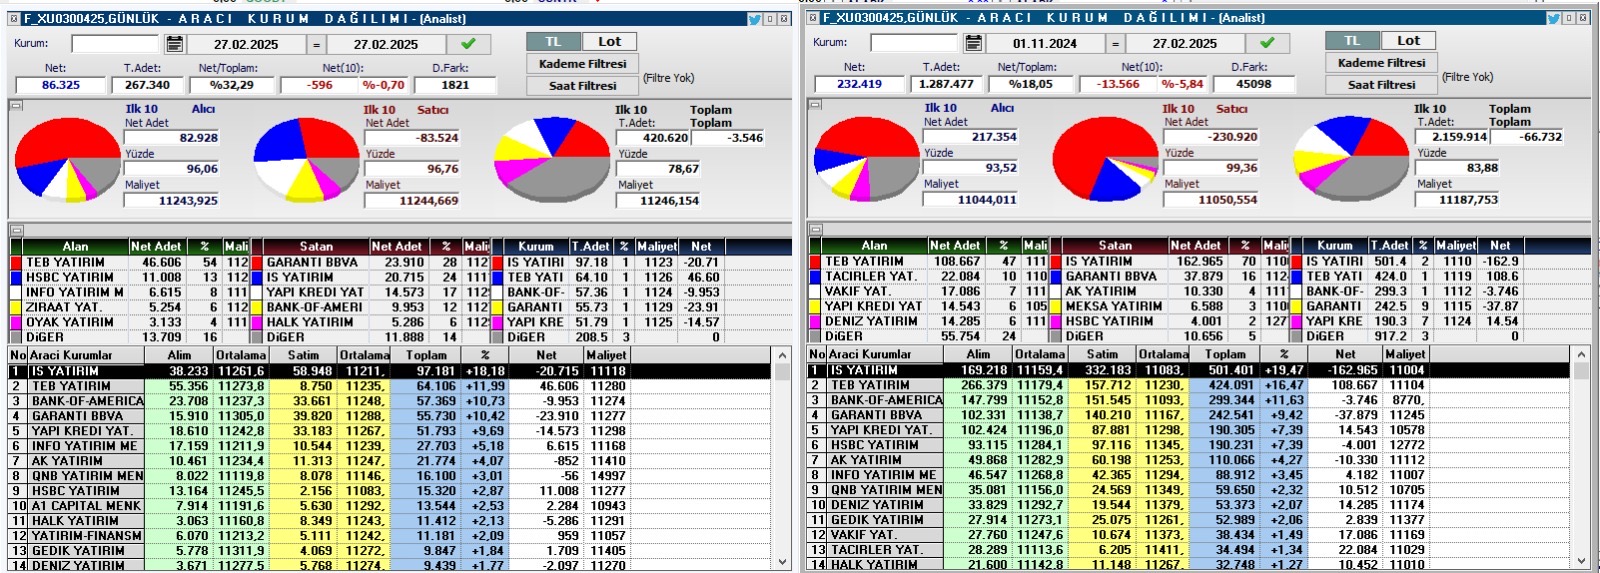Select GEDIK YATIRIM row in right window

tap(1190, 520)
